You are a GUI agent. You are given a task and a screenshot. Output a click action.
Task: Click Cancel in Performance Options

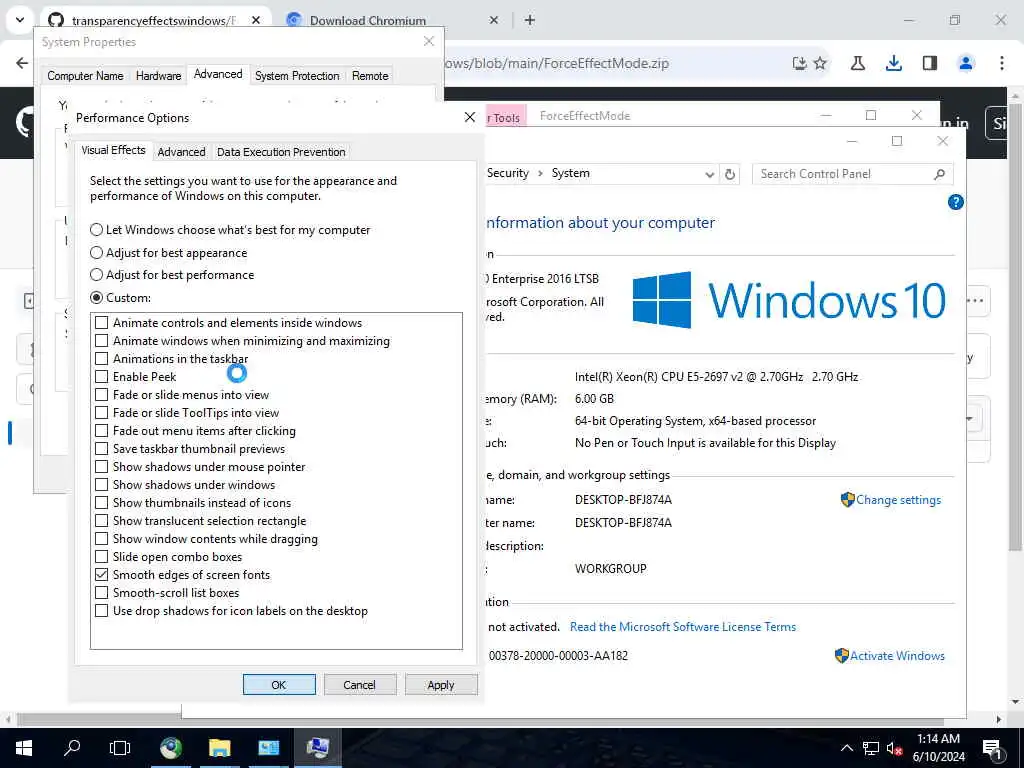(x=360, y=685)
